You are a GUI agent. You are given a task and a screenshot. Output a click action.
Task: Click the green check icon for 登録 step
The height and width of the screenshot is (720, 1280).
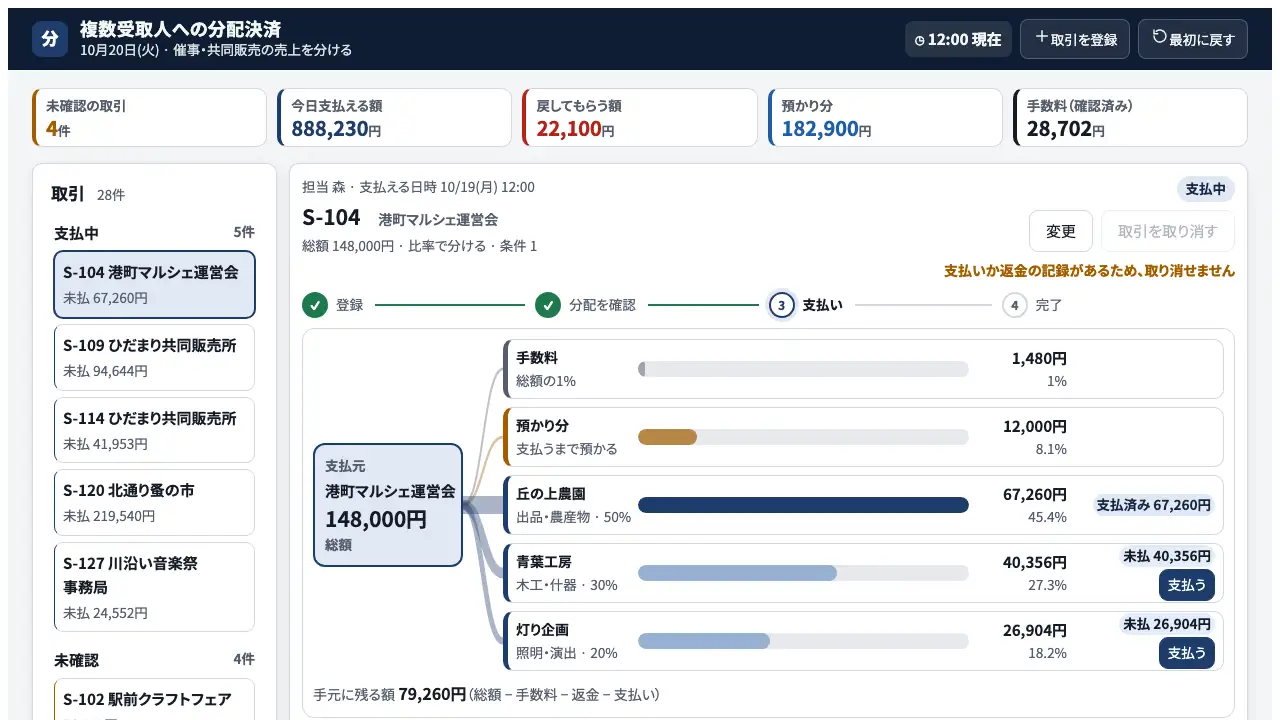tap(315, 305)
